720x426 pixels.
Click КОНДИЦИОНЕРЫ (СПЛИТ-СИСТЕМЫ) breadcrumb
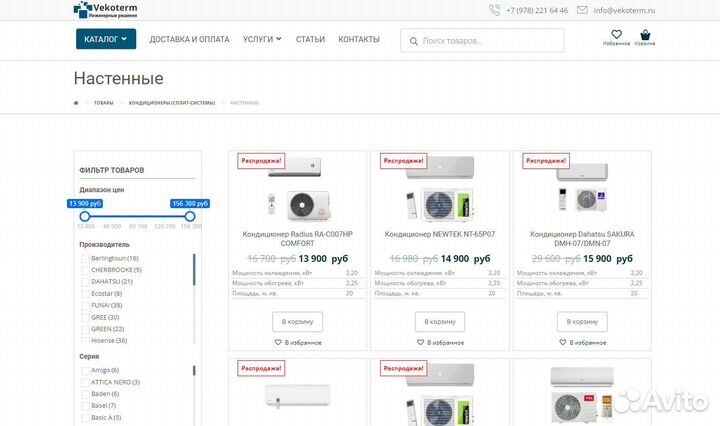tap(172, 103)
